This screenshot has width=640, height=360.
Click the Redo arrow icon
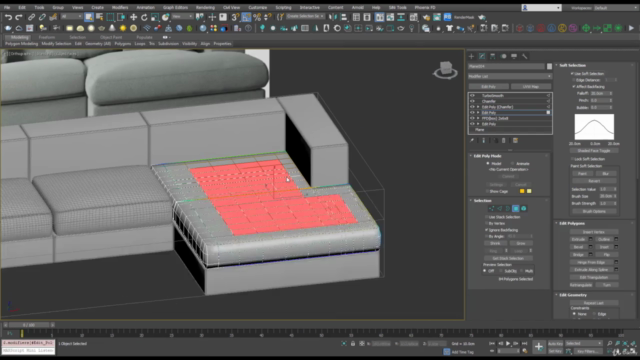coord(19,17)
